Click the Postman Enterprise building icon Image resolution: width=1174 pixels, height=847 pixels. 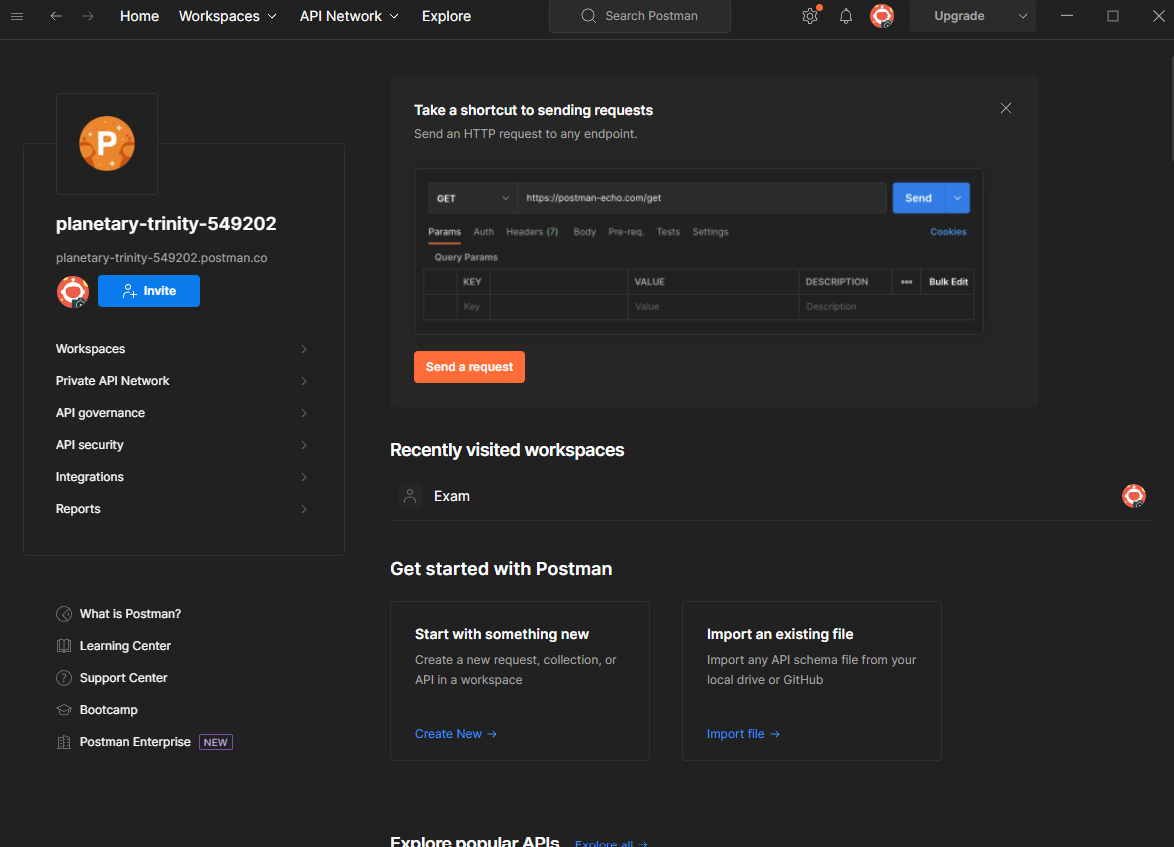click(x=64, y=742)
